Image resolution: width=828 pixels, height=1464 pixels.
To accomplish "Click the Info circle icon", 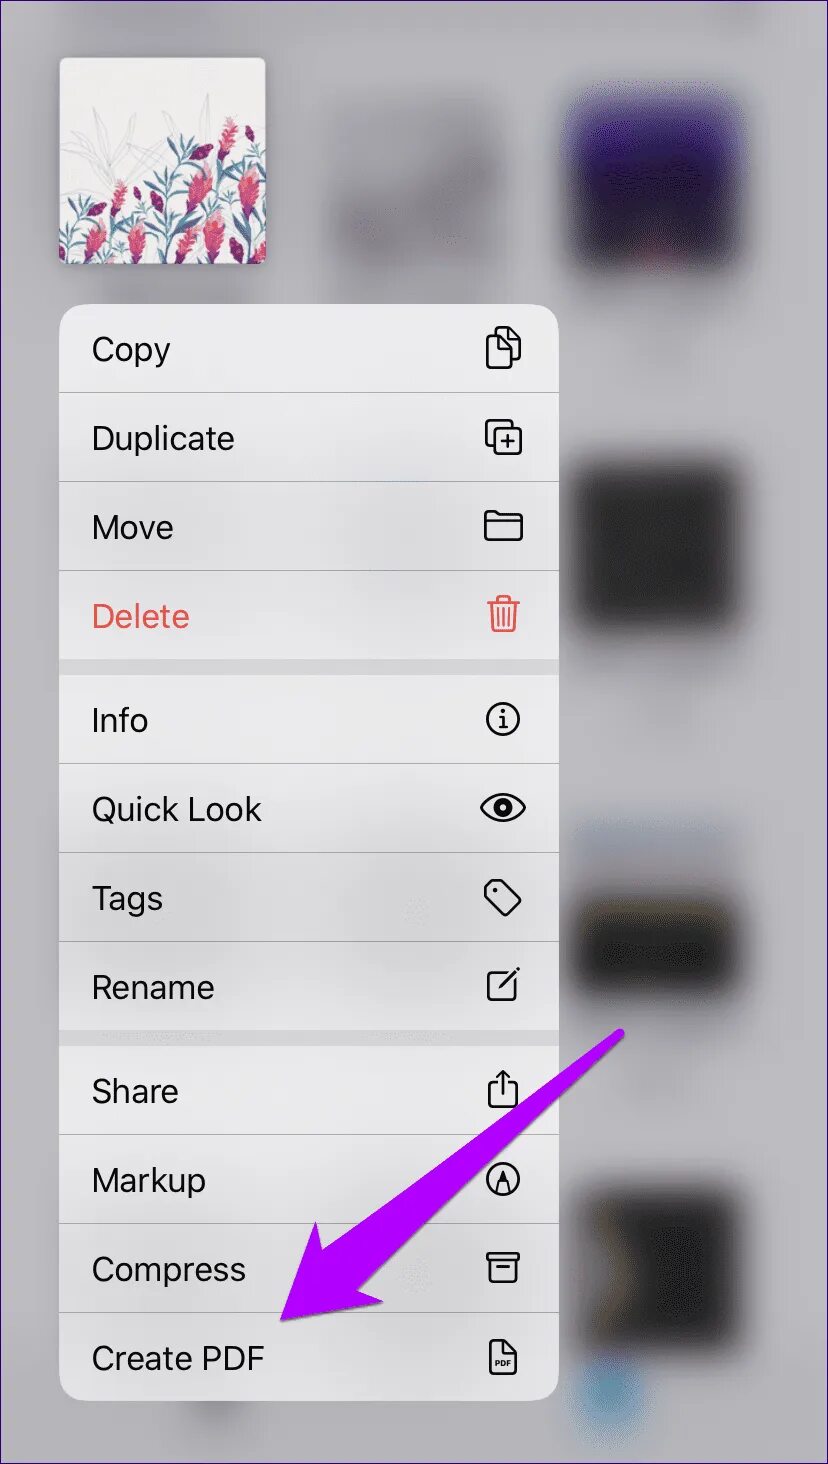I will click(x=503, y=719).
